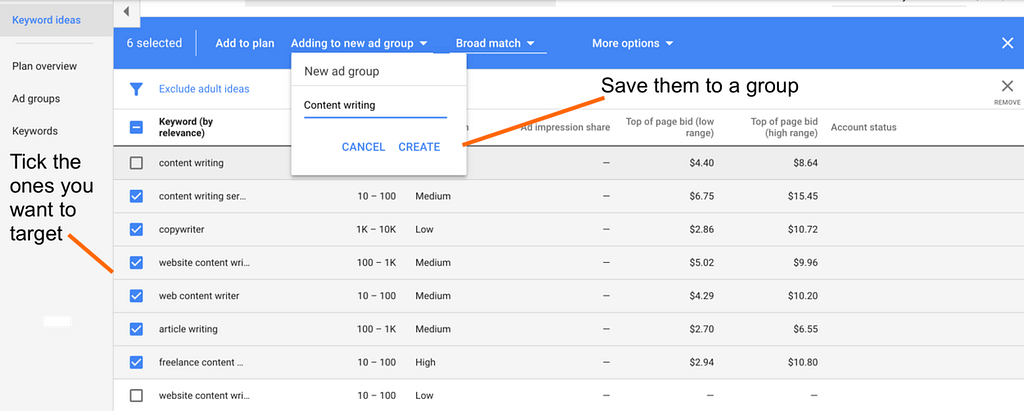Toggle the select-all keywords checkbox
The width and height of the screenshot is (1024, 411).
pyautogui.click(x=137, y=127)
